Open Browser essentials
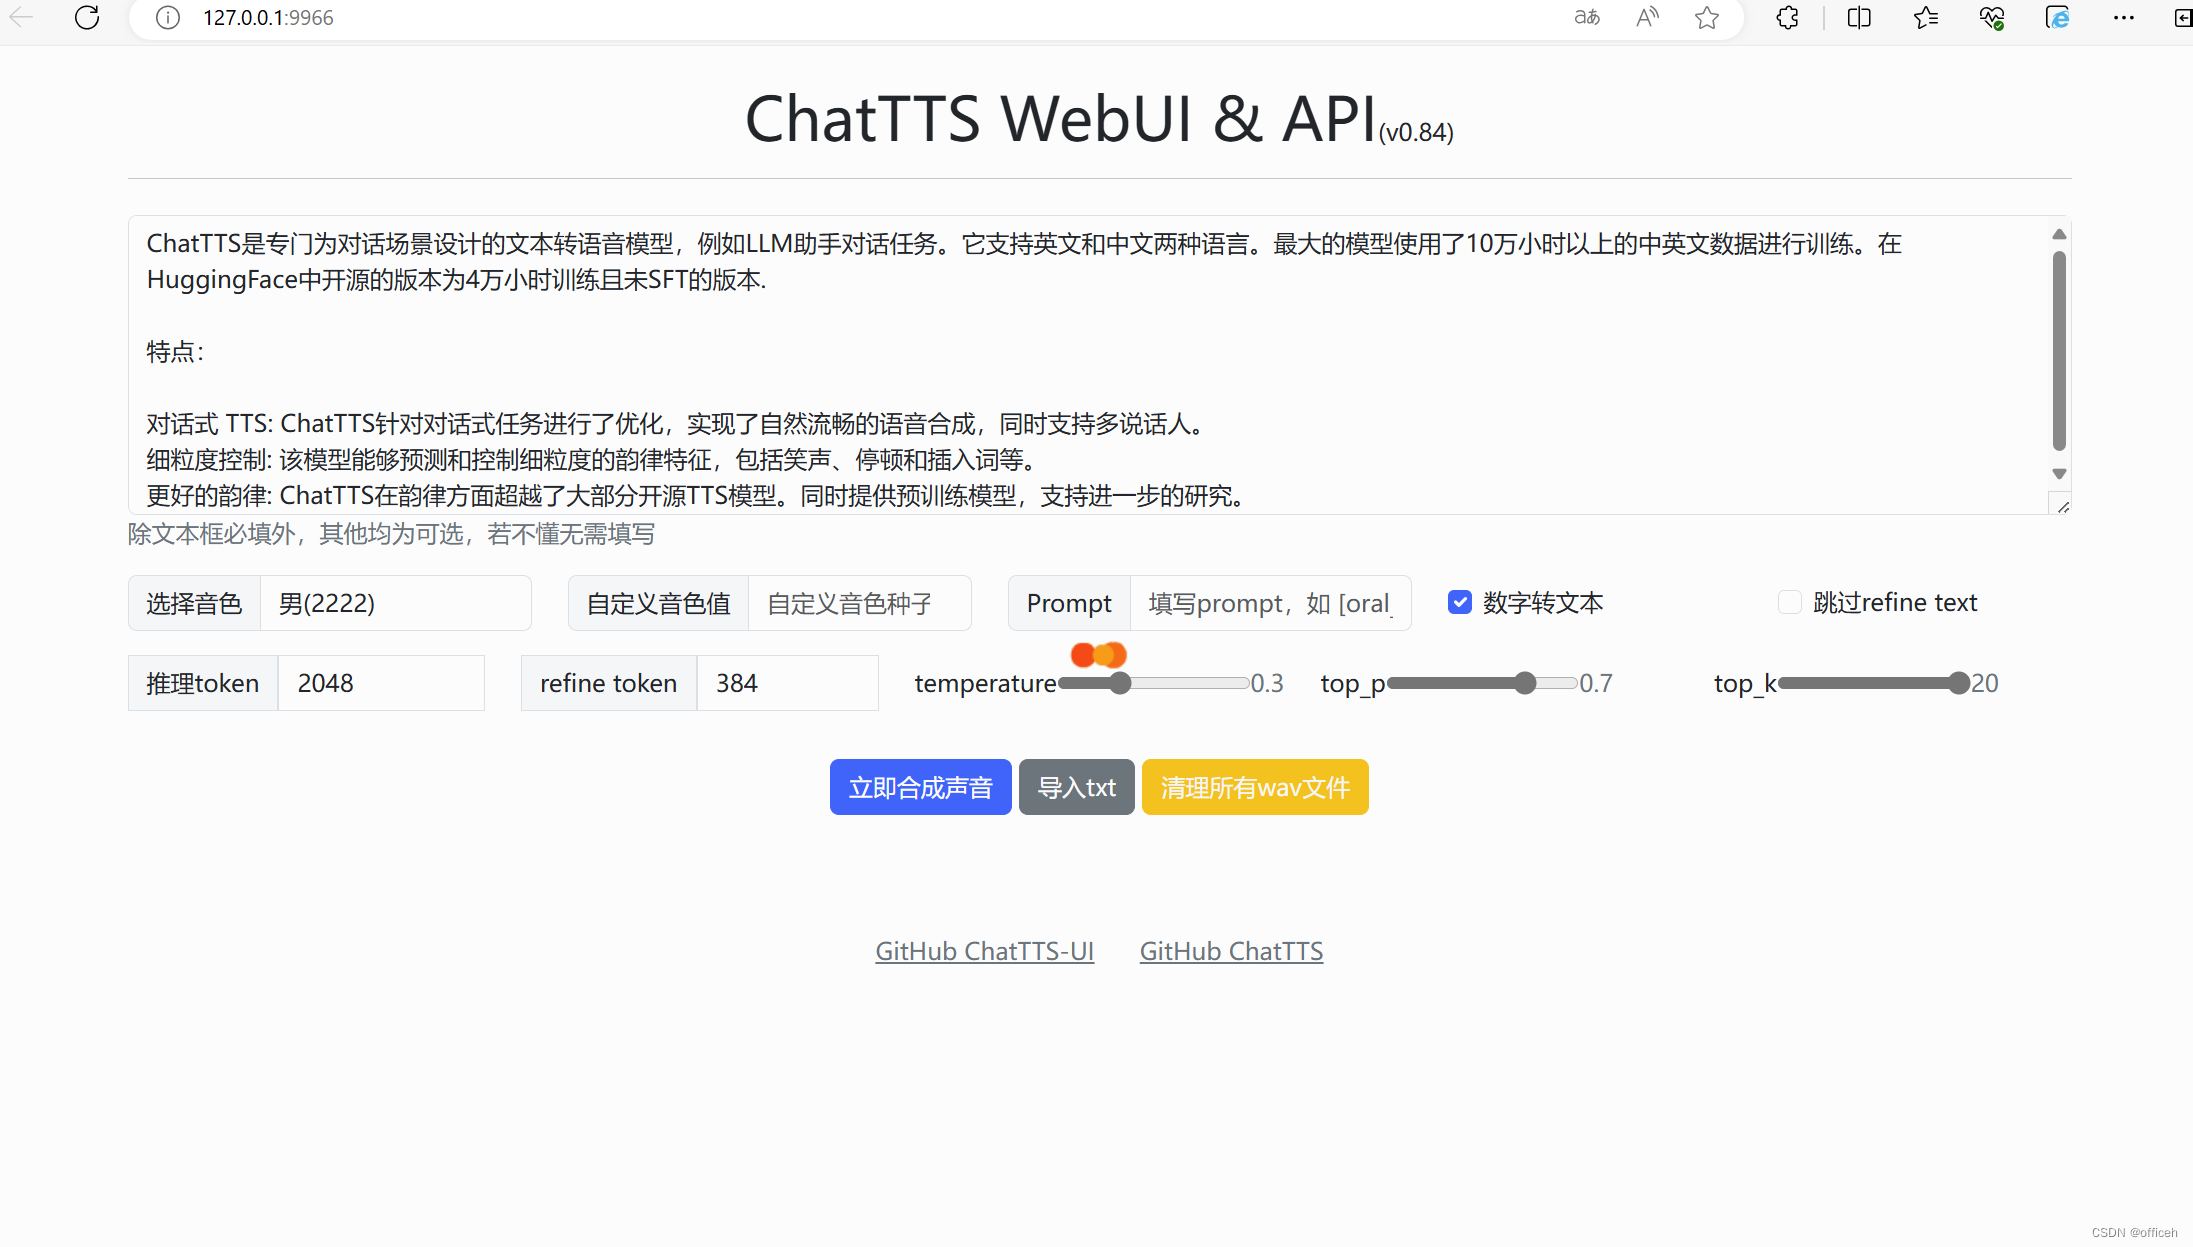This screenshot has width=2193, height=1247. 1992,17
